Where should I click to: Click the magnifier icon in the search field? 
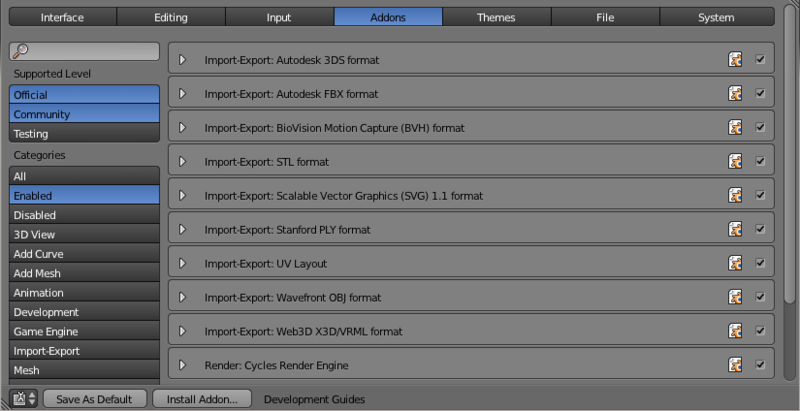pos(20,51)
